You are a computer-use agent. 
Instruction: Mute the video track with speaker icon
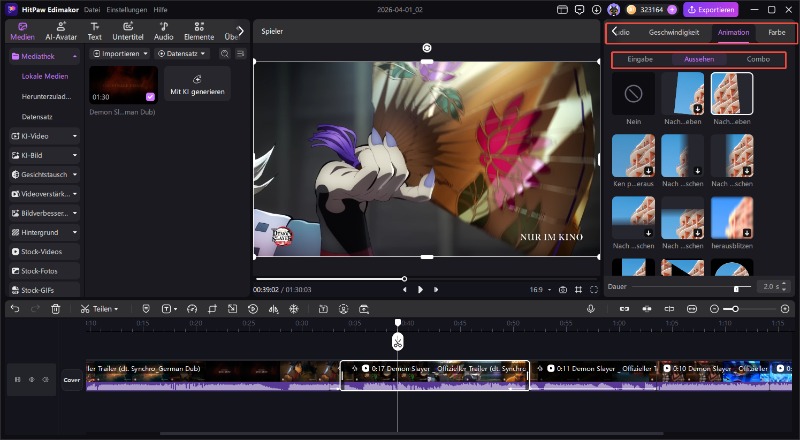45,379
